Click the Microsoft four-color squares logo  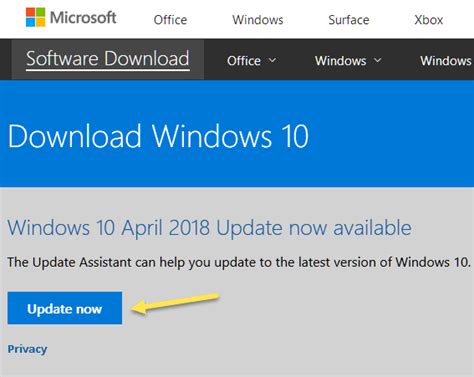coord(35,17)
